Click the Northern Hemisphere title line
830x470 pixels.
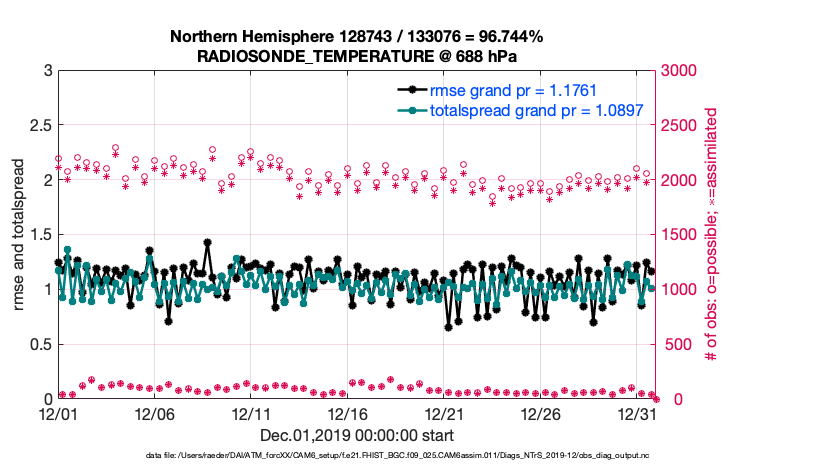pos(356,37)
